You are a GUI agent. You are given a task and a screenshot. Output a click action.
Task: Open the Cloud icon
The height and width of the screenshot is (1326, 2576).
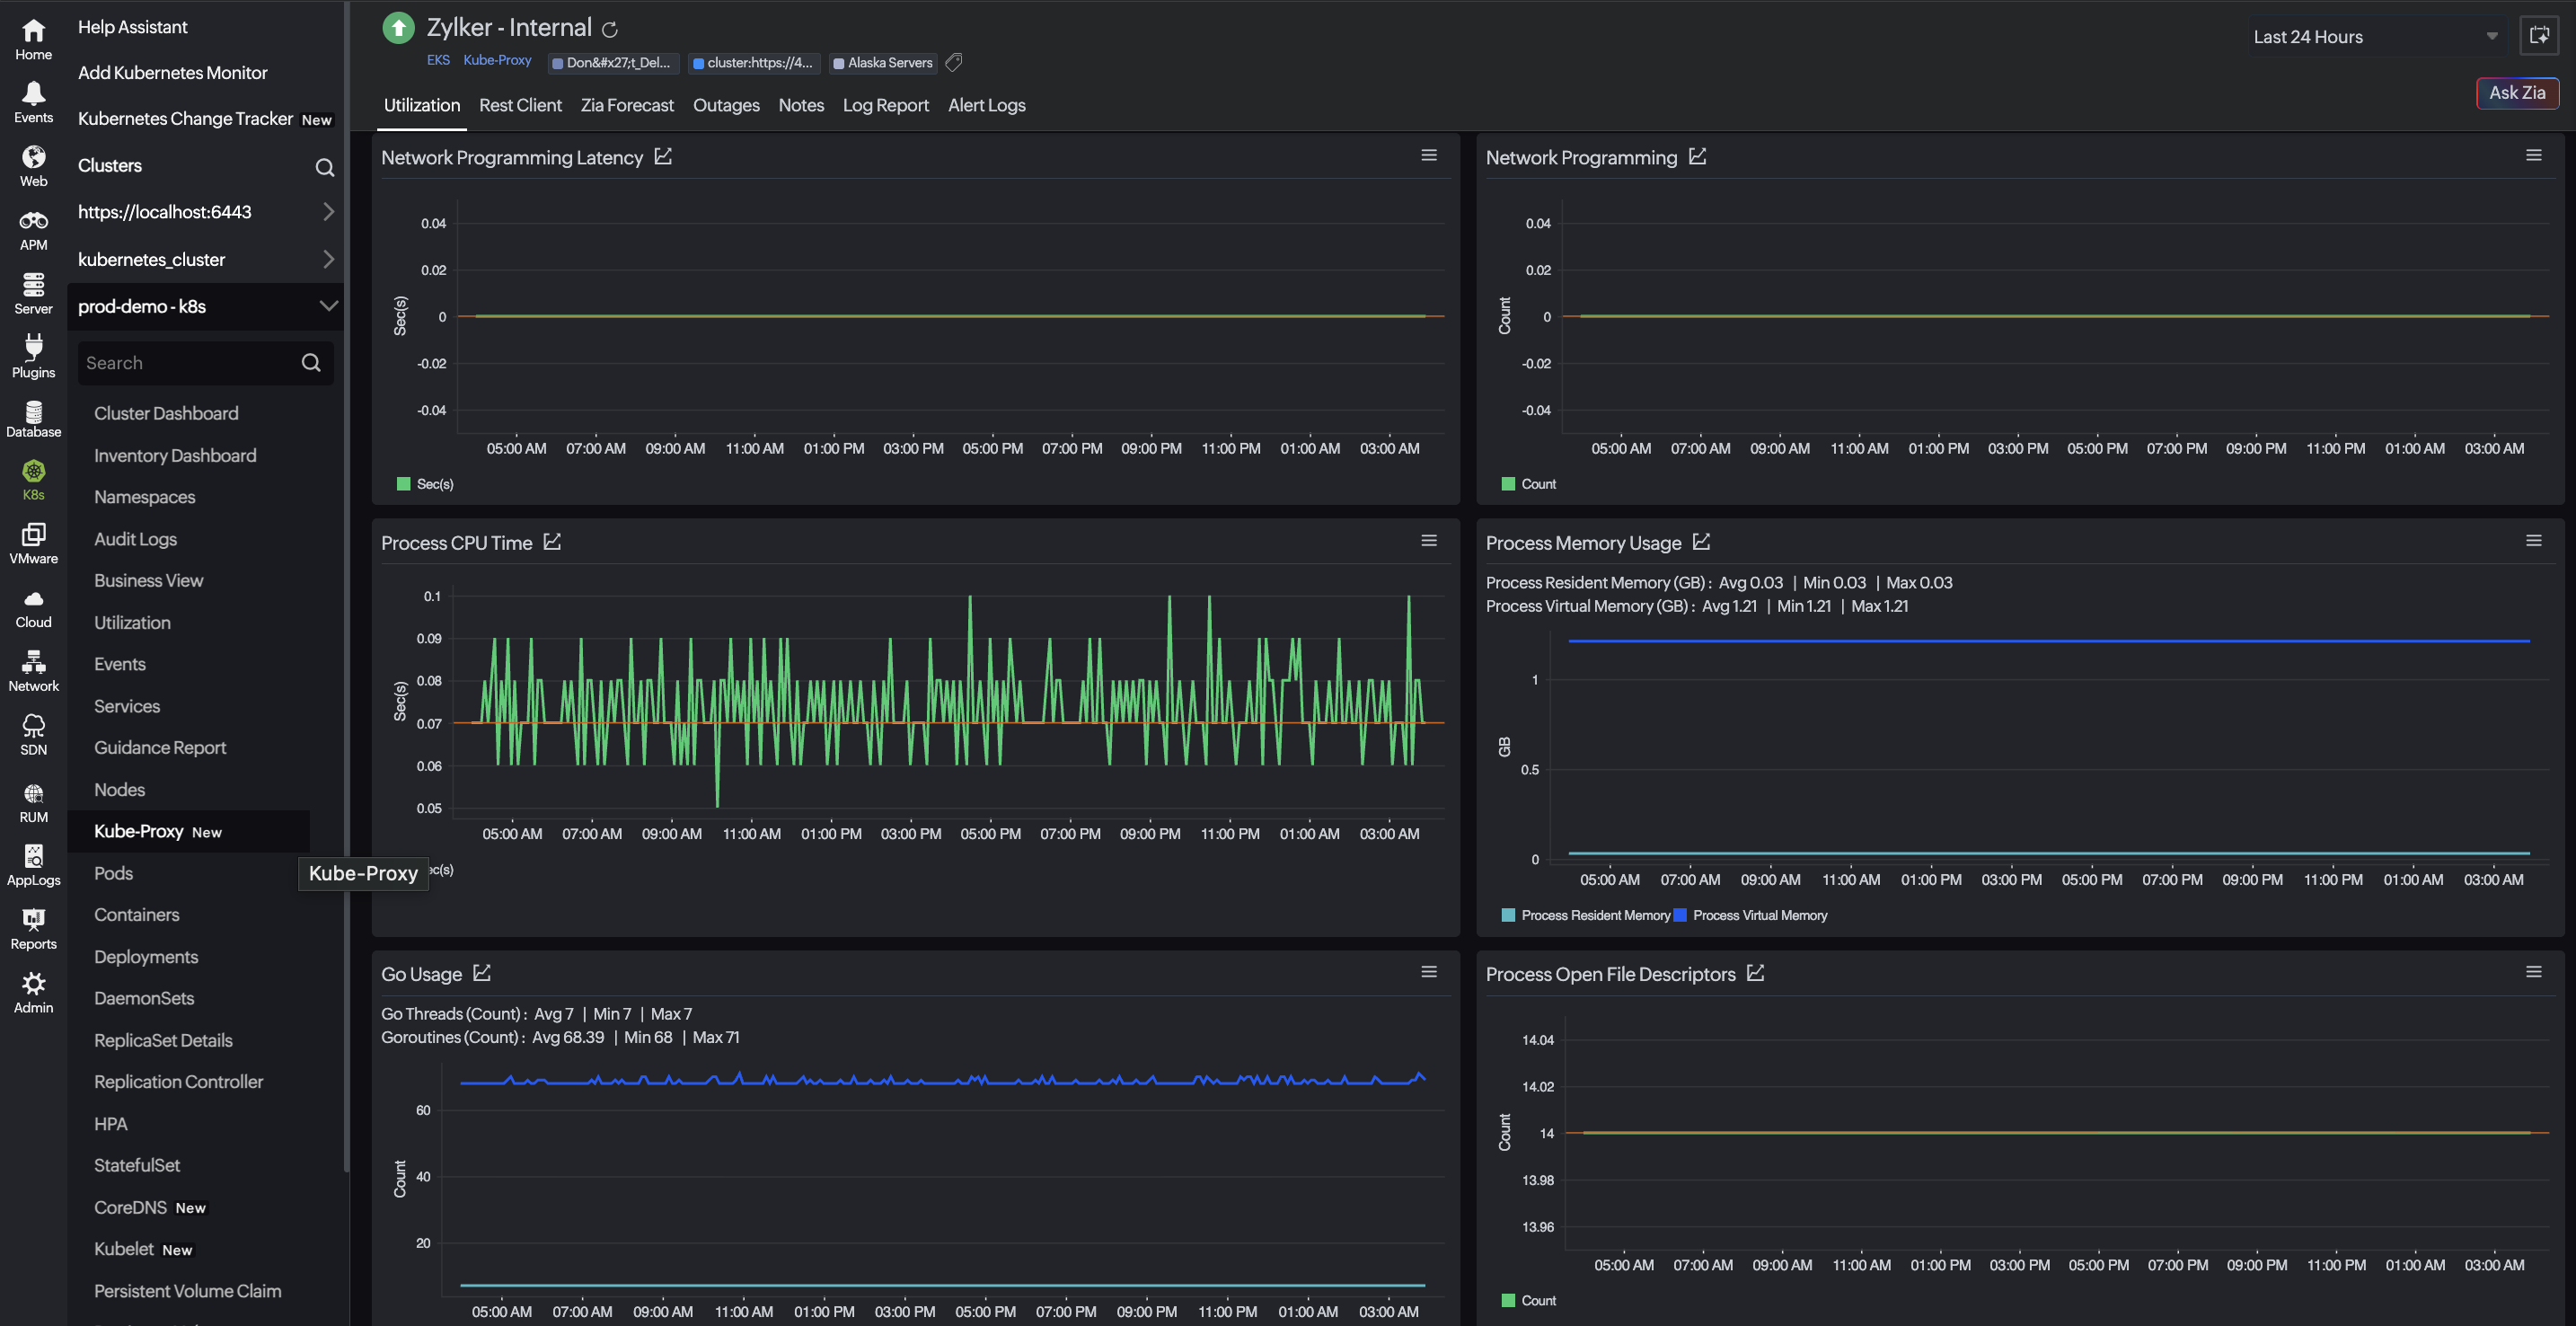33,599
